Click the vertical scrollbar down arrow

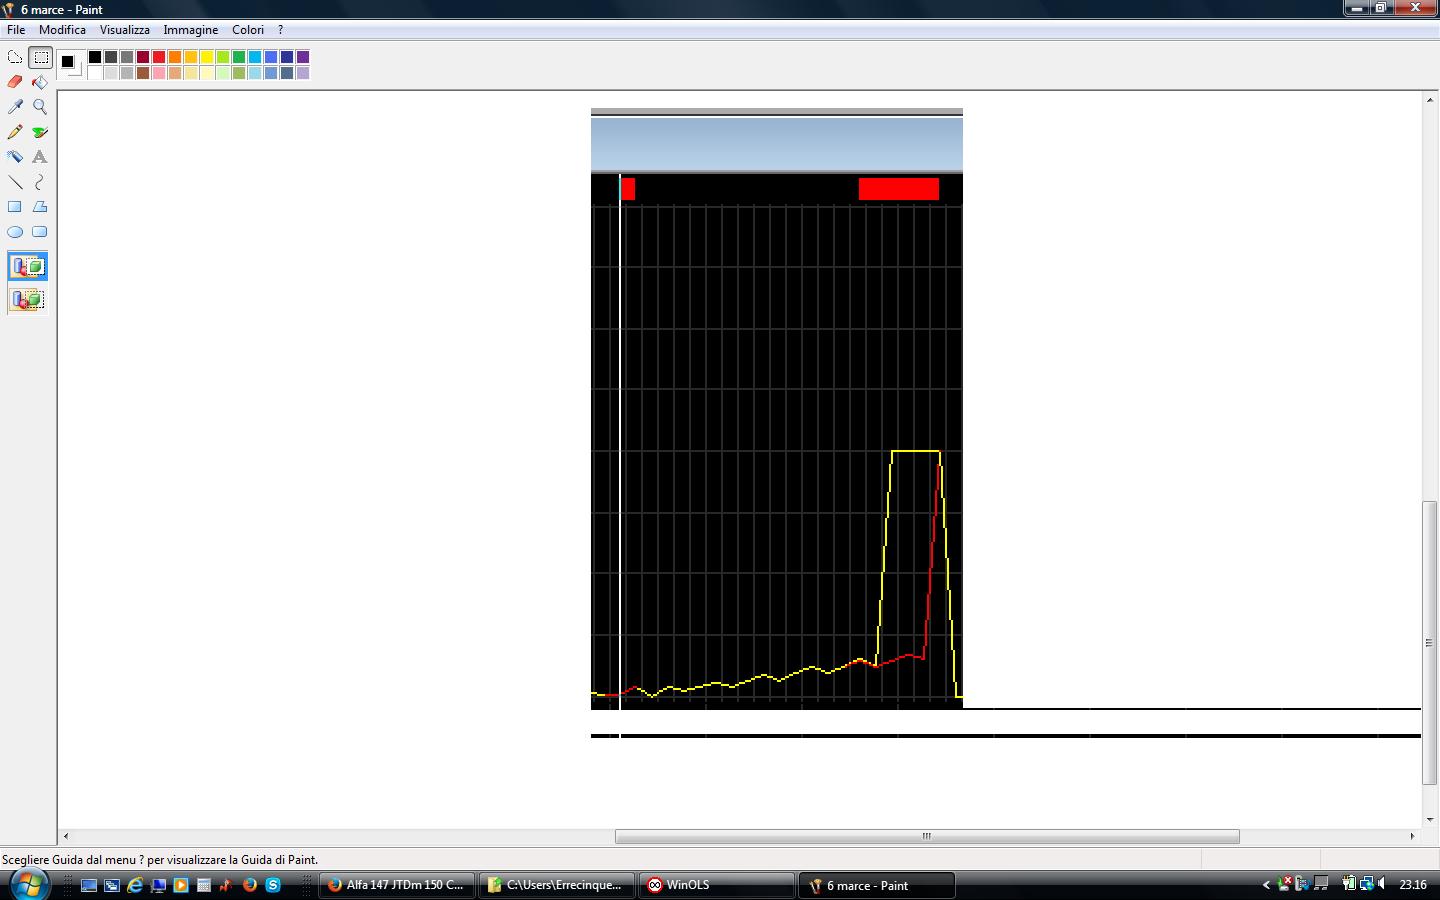click(1430, 820)
